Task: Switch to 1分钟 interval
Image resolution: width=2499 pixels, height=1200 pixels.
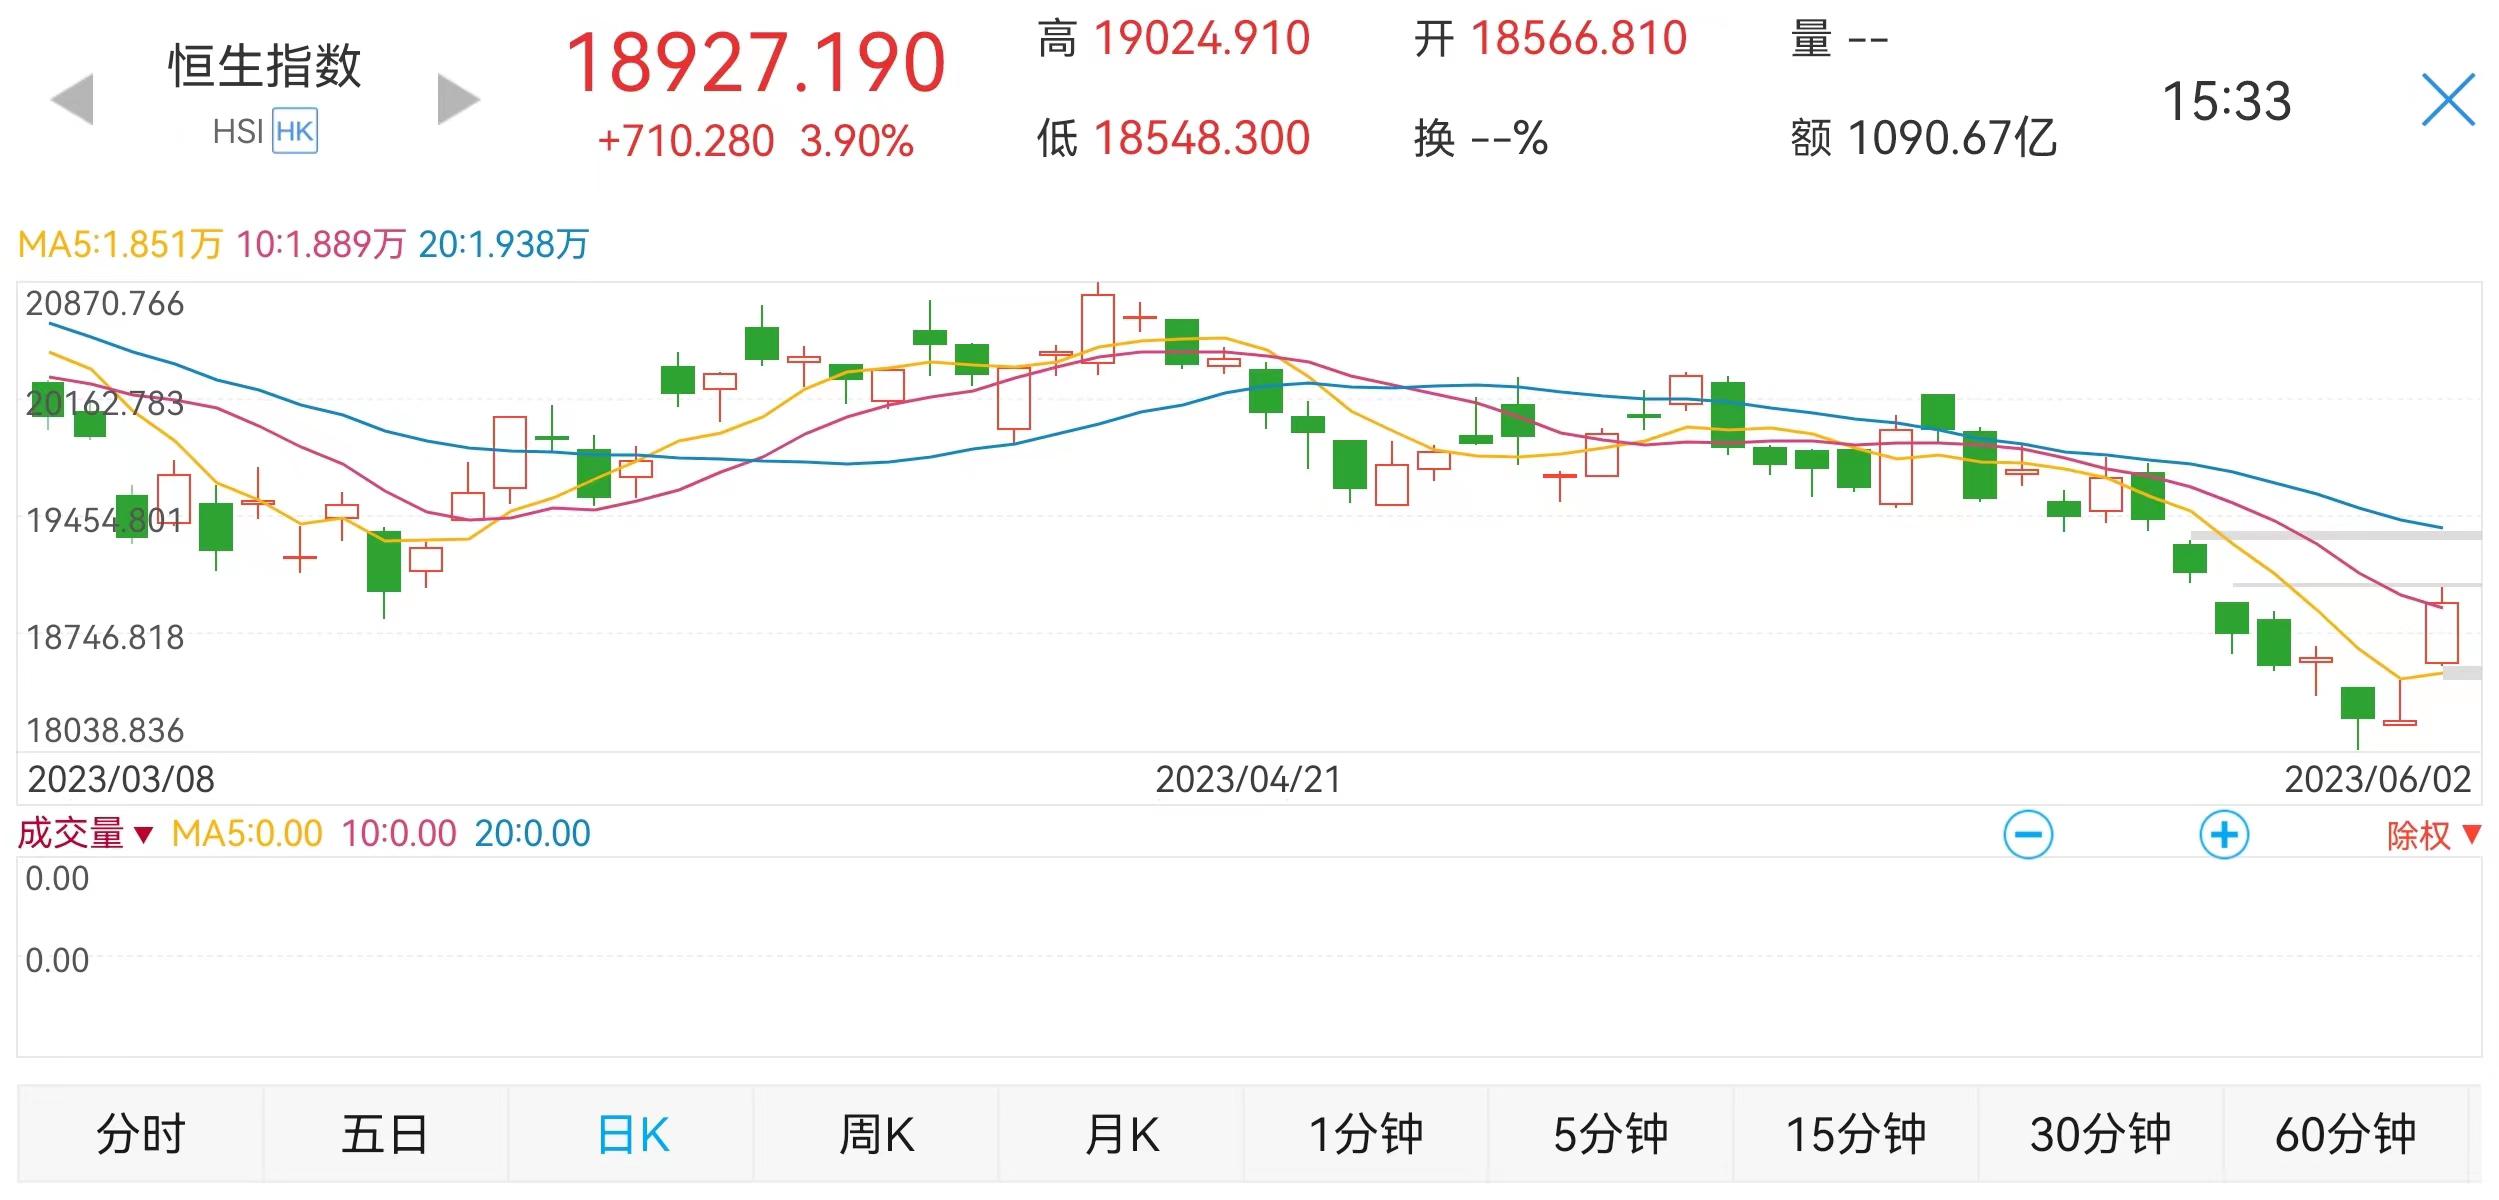Action: coord(1365,1135)
